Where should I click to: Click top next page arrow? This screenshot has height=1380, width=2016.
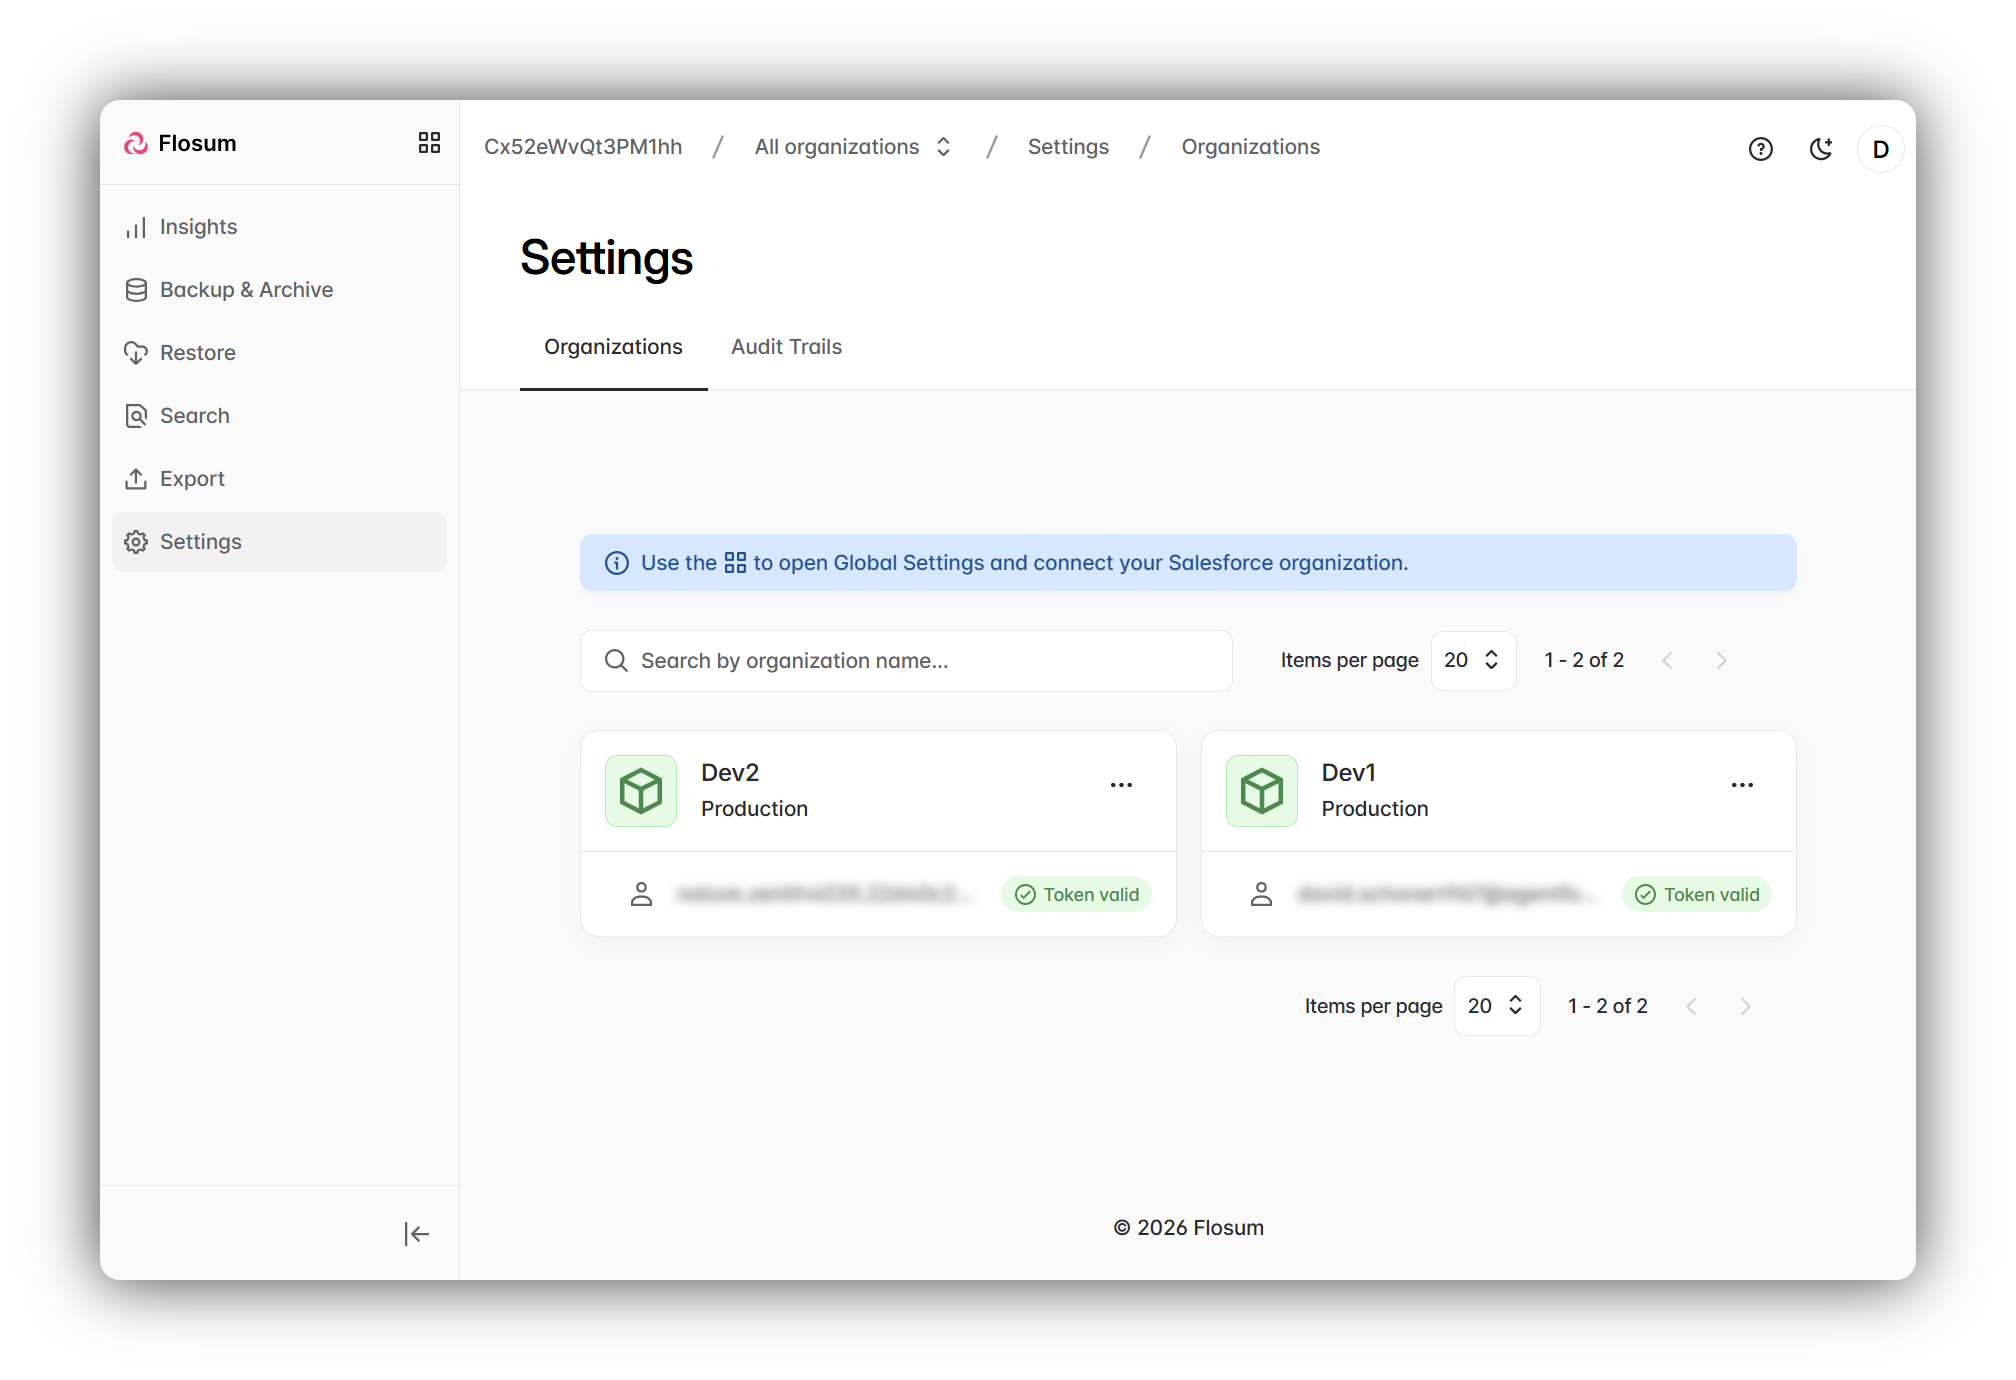1721,660
